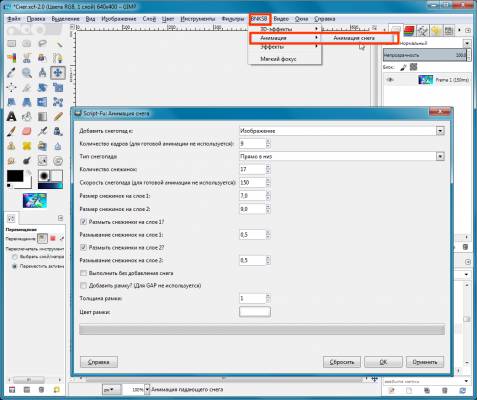Toggle move-layer mode button in tool options
Viewport: 477px width, 400px height.
[42, 238]
